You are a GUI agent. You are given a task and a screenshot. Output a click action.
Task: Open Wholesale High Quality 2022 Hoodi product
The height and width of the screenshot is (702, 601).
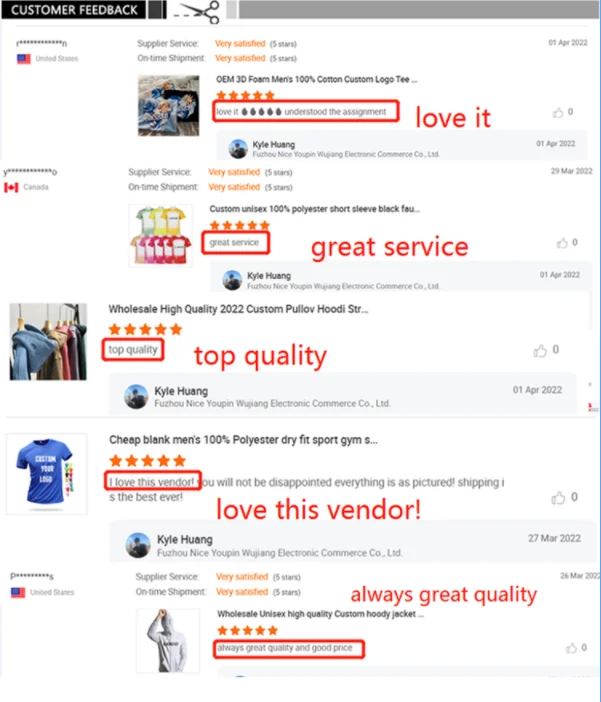[x=238, y=309]
